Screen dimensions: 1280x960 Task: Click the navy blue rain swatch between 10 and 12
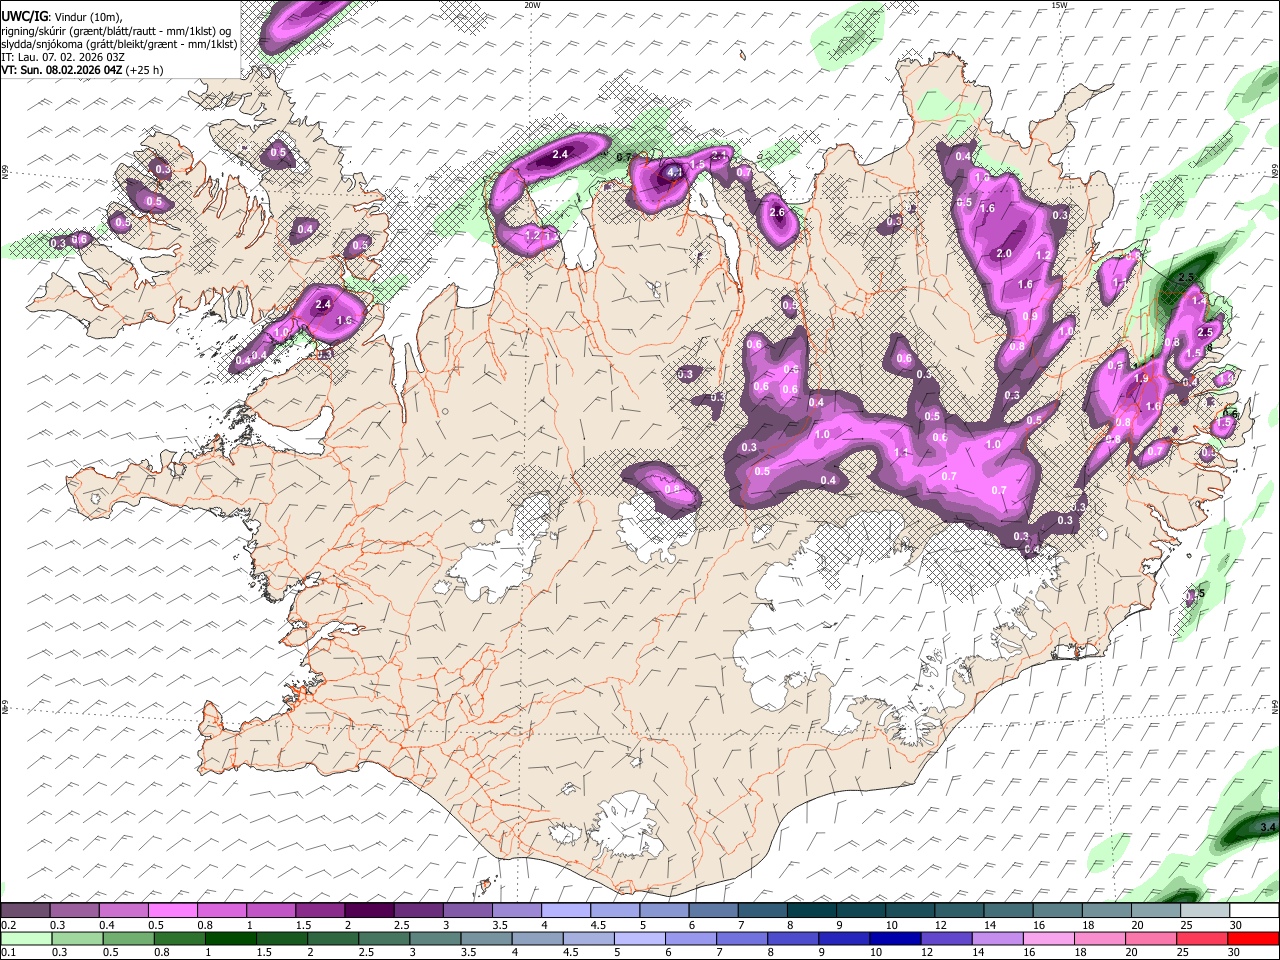tap(895, 939)
